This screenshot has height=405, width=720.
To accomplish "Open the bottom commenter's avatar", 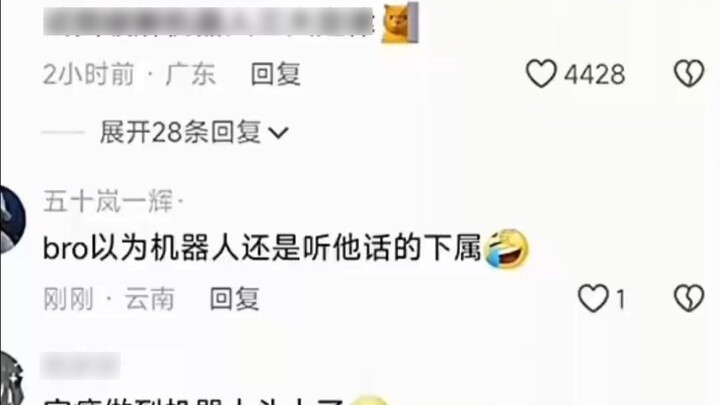I will [11, 379].
